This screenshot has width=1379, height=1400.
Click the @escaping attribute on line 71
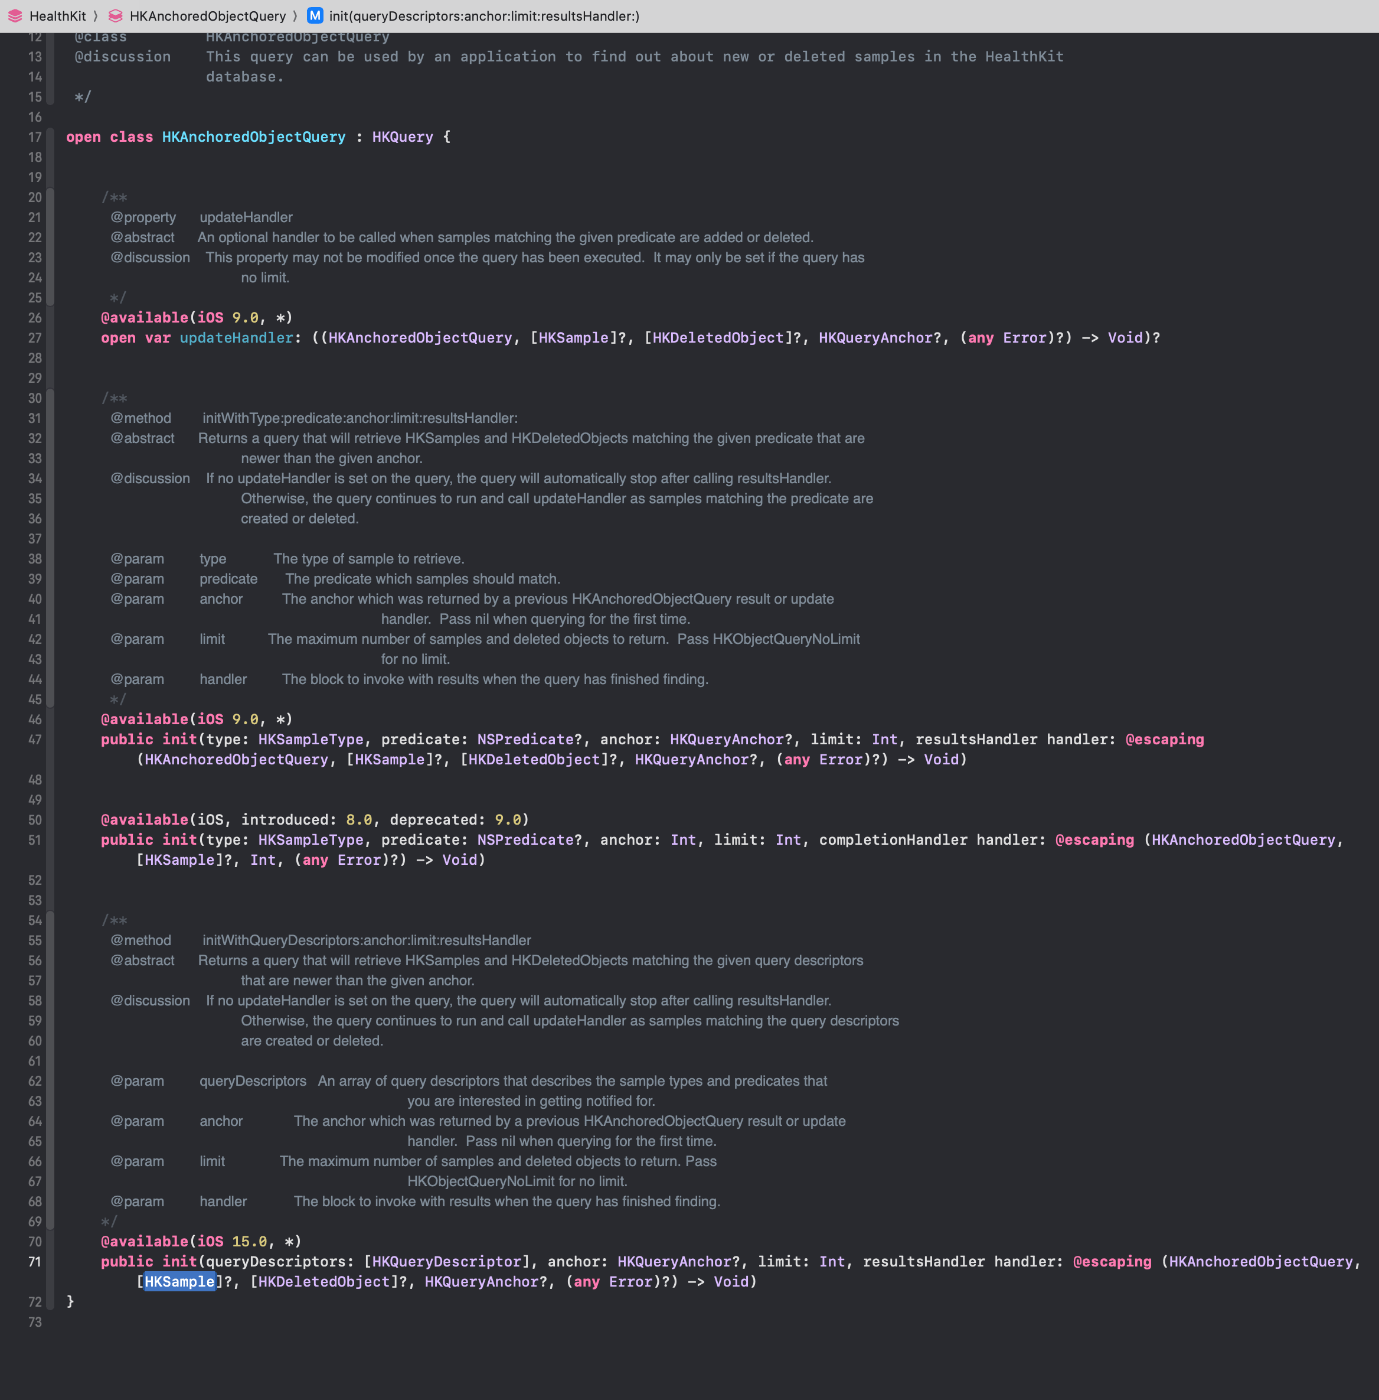(x=1112, y=1262)
